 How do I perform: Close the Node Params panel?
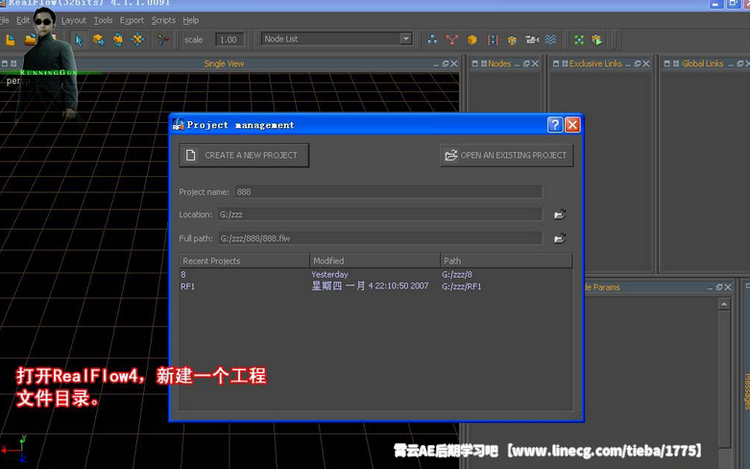[728, 287]
